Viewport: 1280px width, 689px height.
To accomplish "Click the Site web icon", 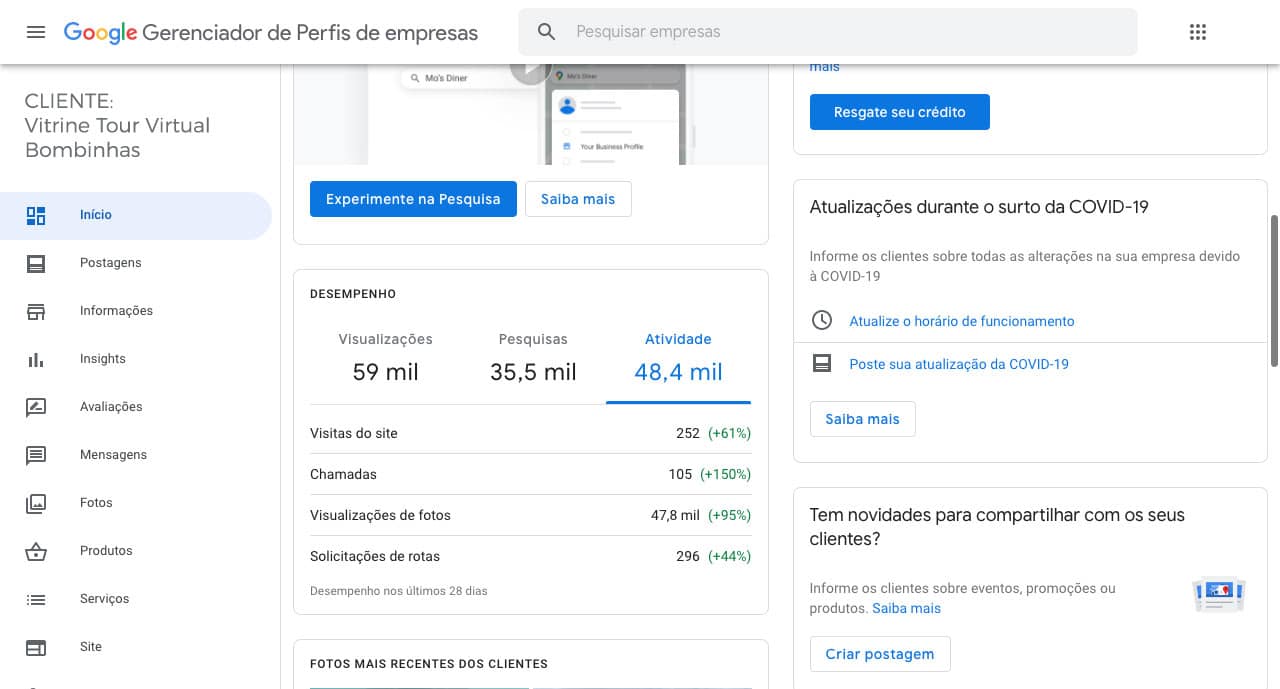I will click(x=36, y=647).
